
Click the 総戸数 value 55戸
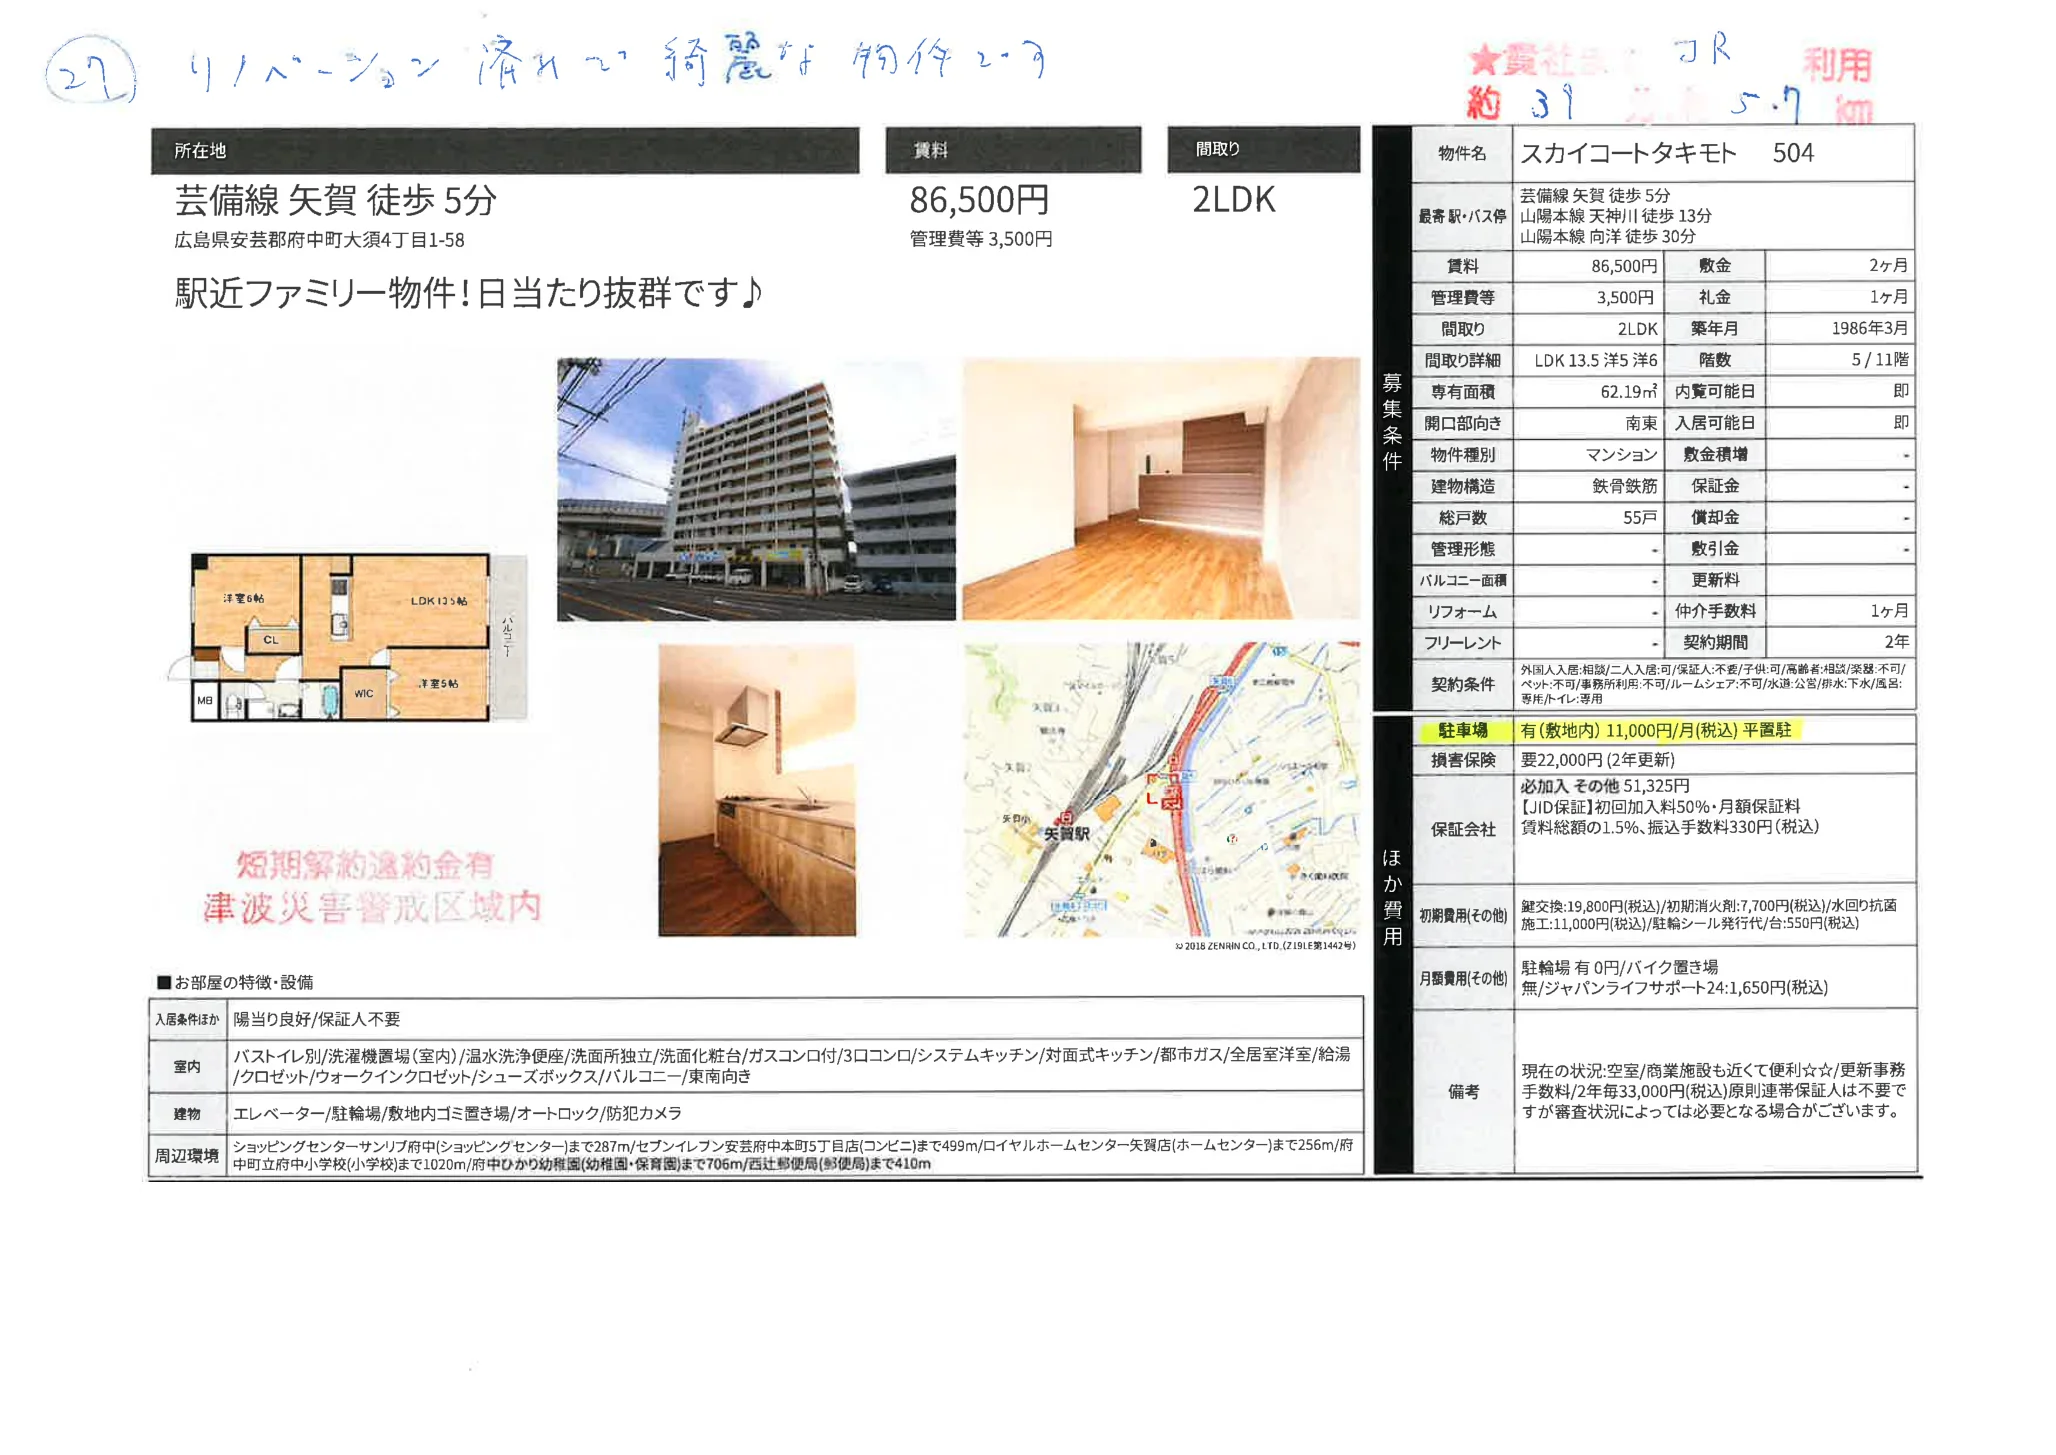1639,518
